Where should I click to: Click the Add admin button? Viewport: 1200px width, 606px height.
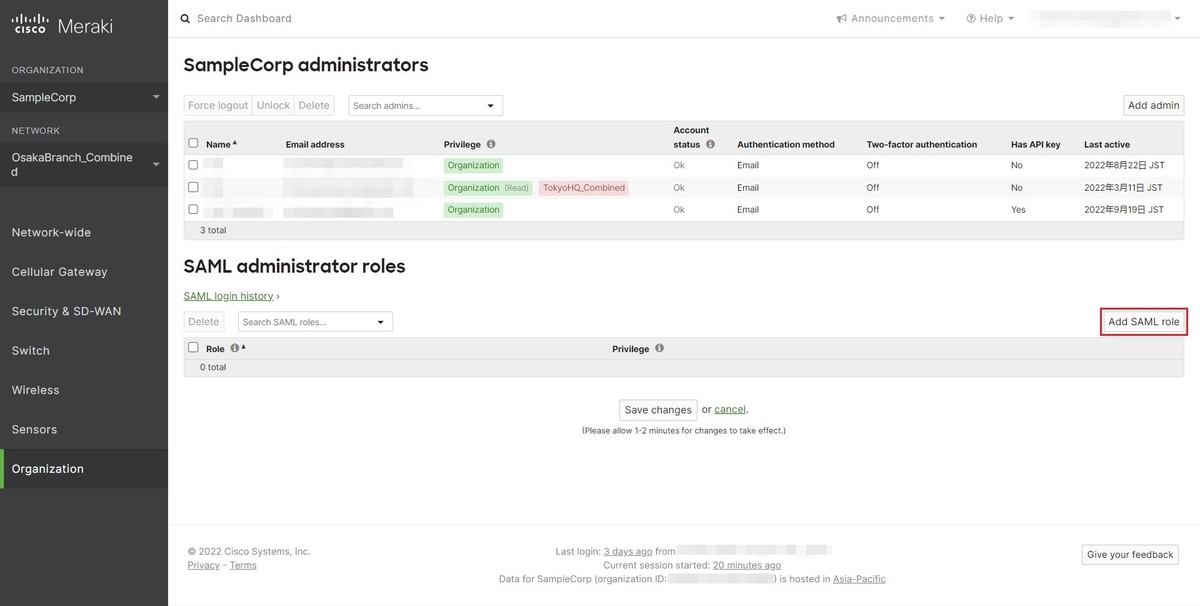[1154, 105]
